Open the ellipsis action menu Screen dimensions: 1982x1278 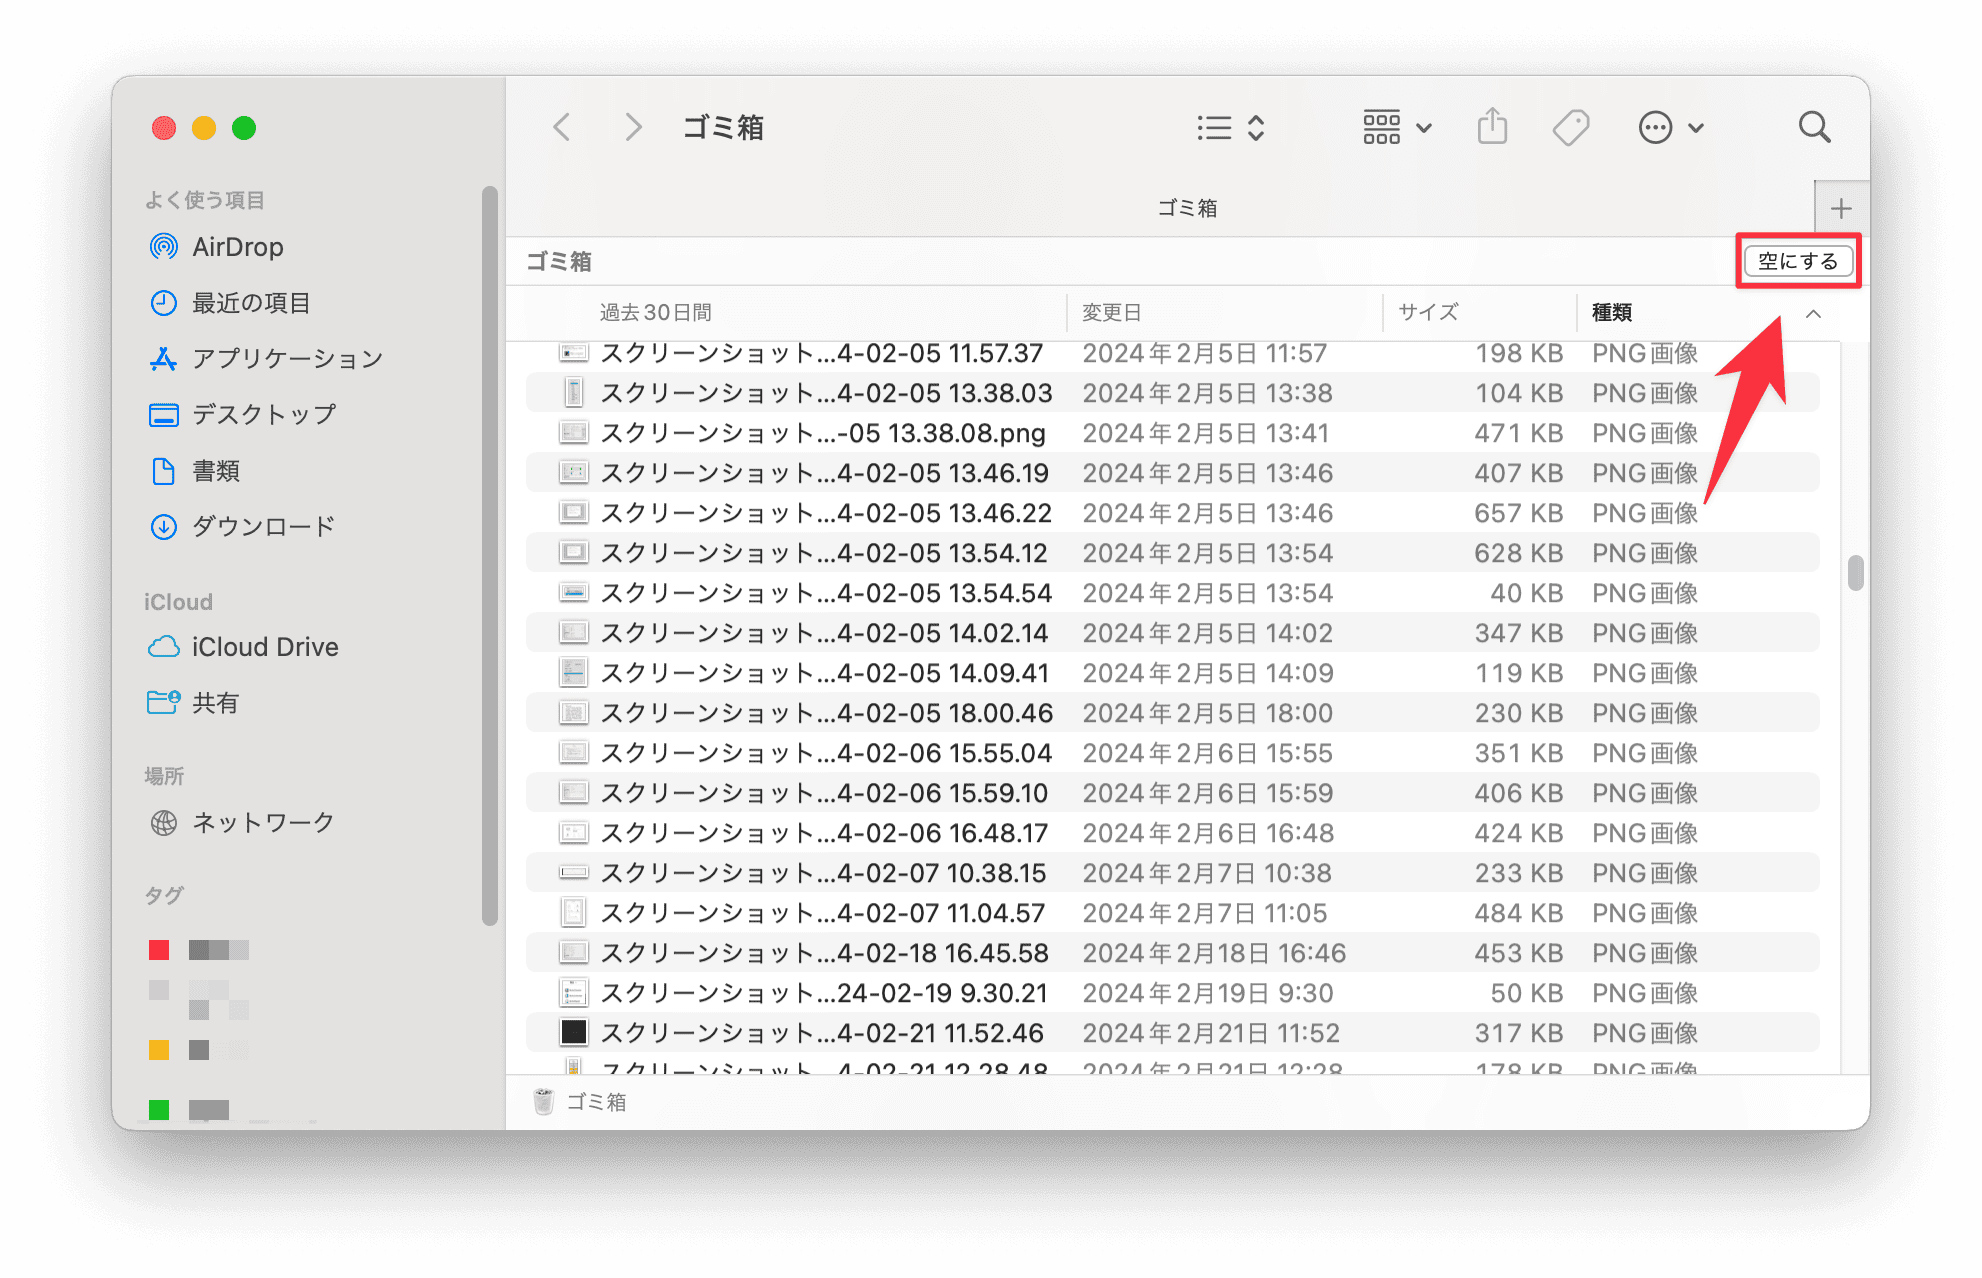pyautogui.click(x=1671, y=128)
